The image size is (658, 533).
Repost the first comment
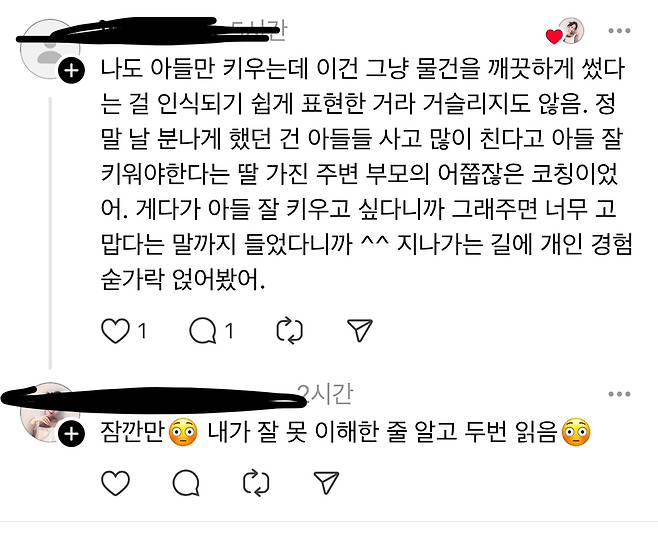pos(290,331)
